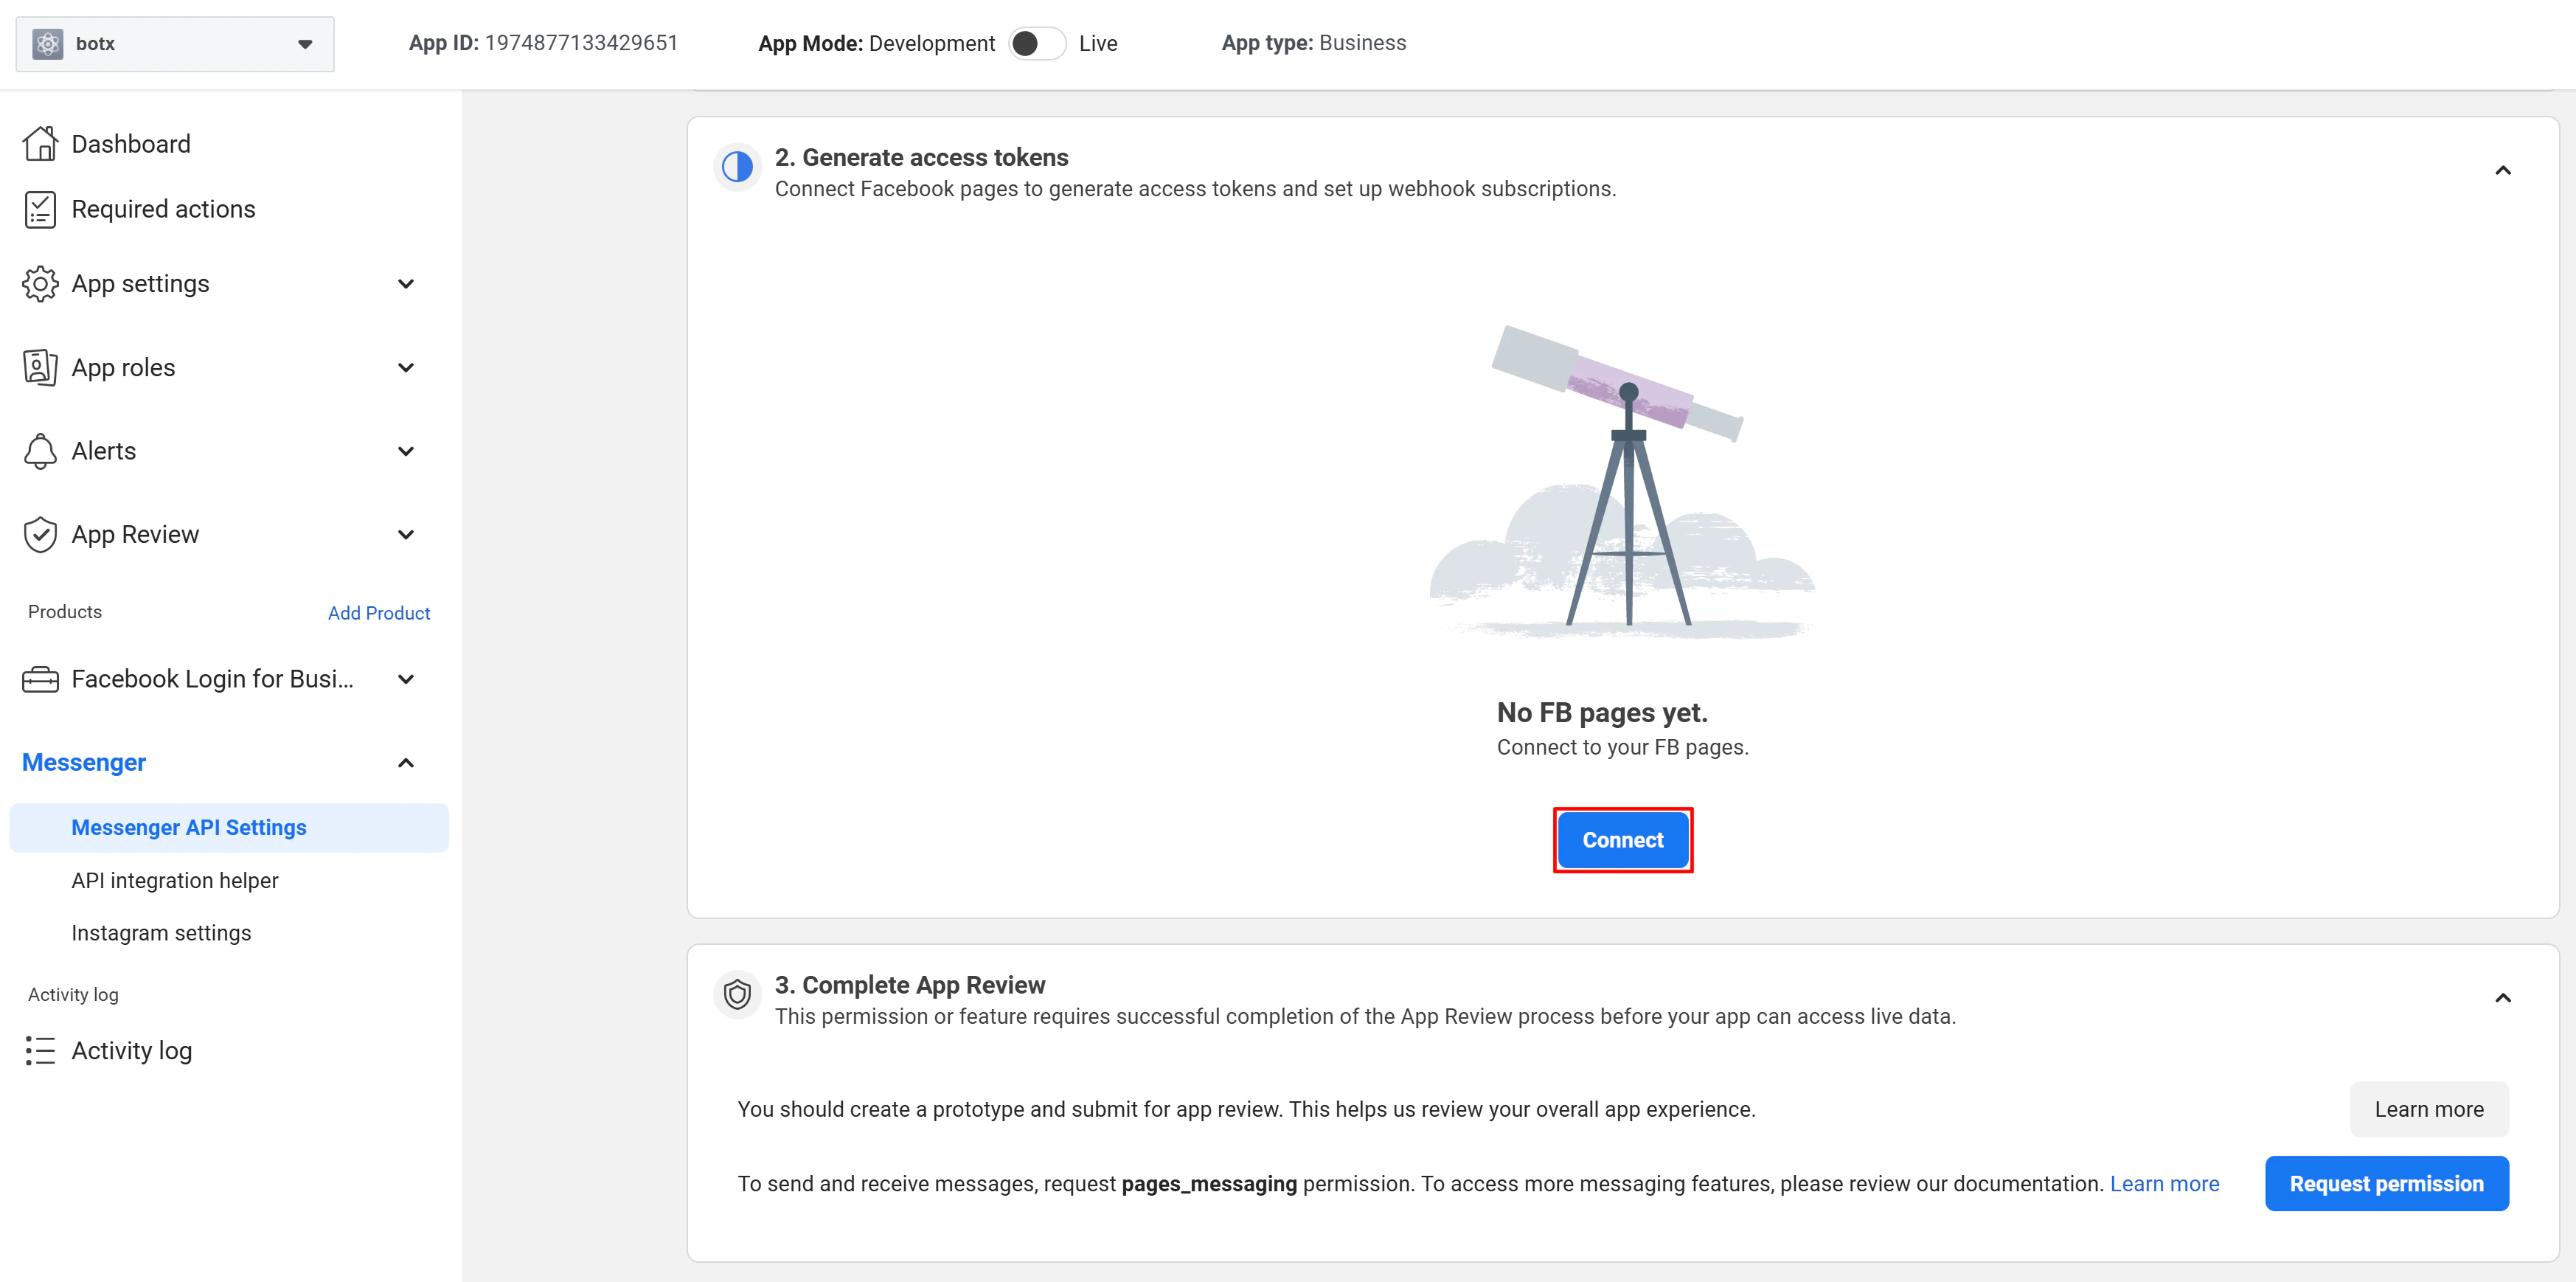Open Instagram settings
The width and height of the screenshot is (2576, 1282).
[x=161, y=933]
